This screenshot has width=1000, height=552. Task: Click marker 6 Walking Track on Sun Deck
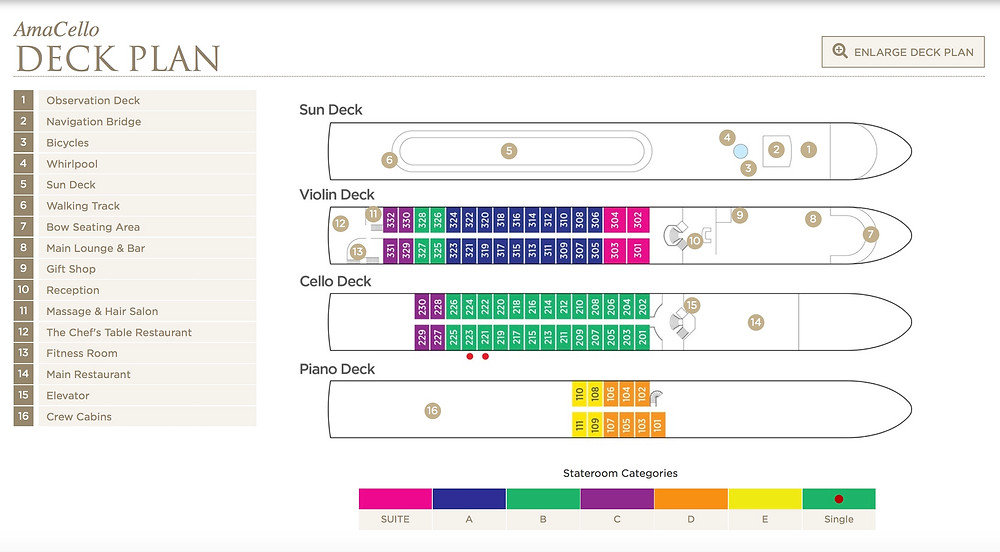point(389,160)
